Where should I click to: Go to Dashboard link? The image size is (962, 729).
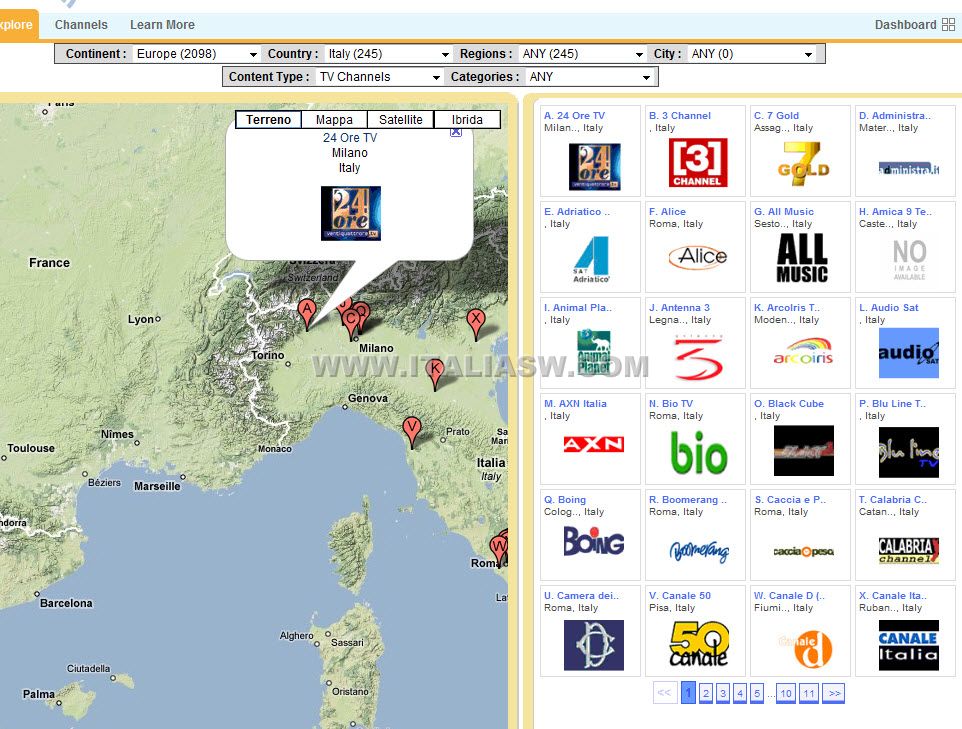(x=906, y=25)
